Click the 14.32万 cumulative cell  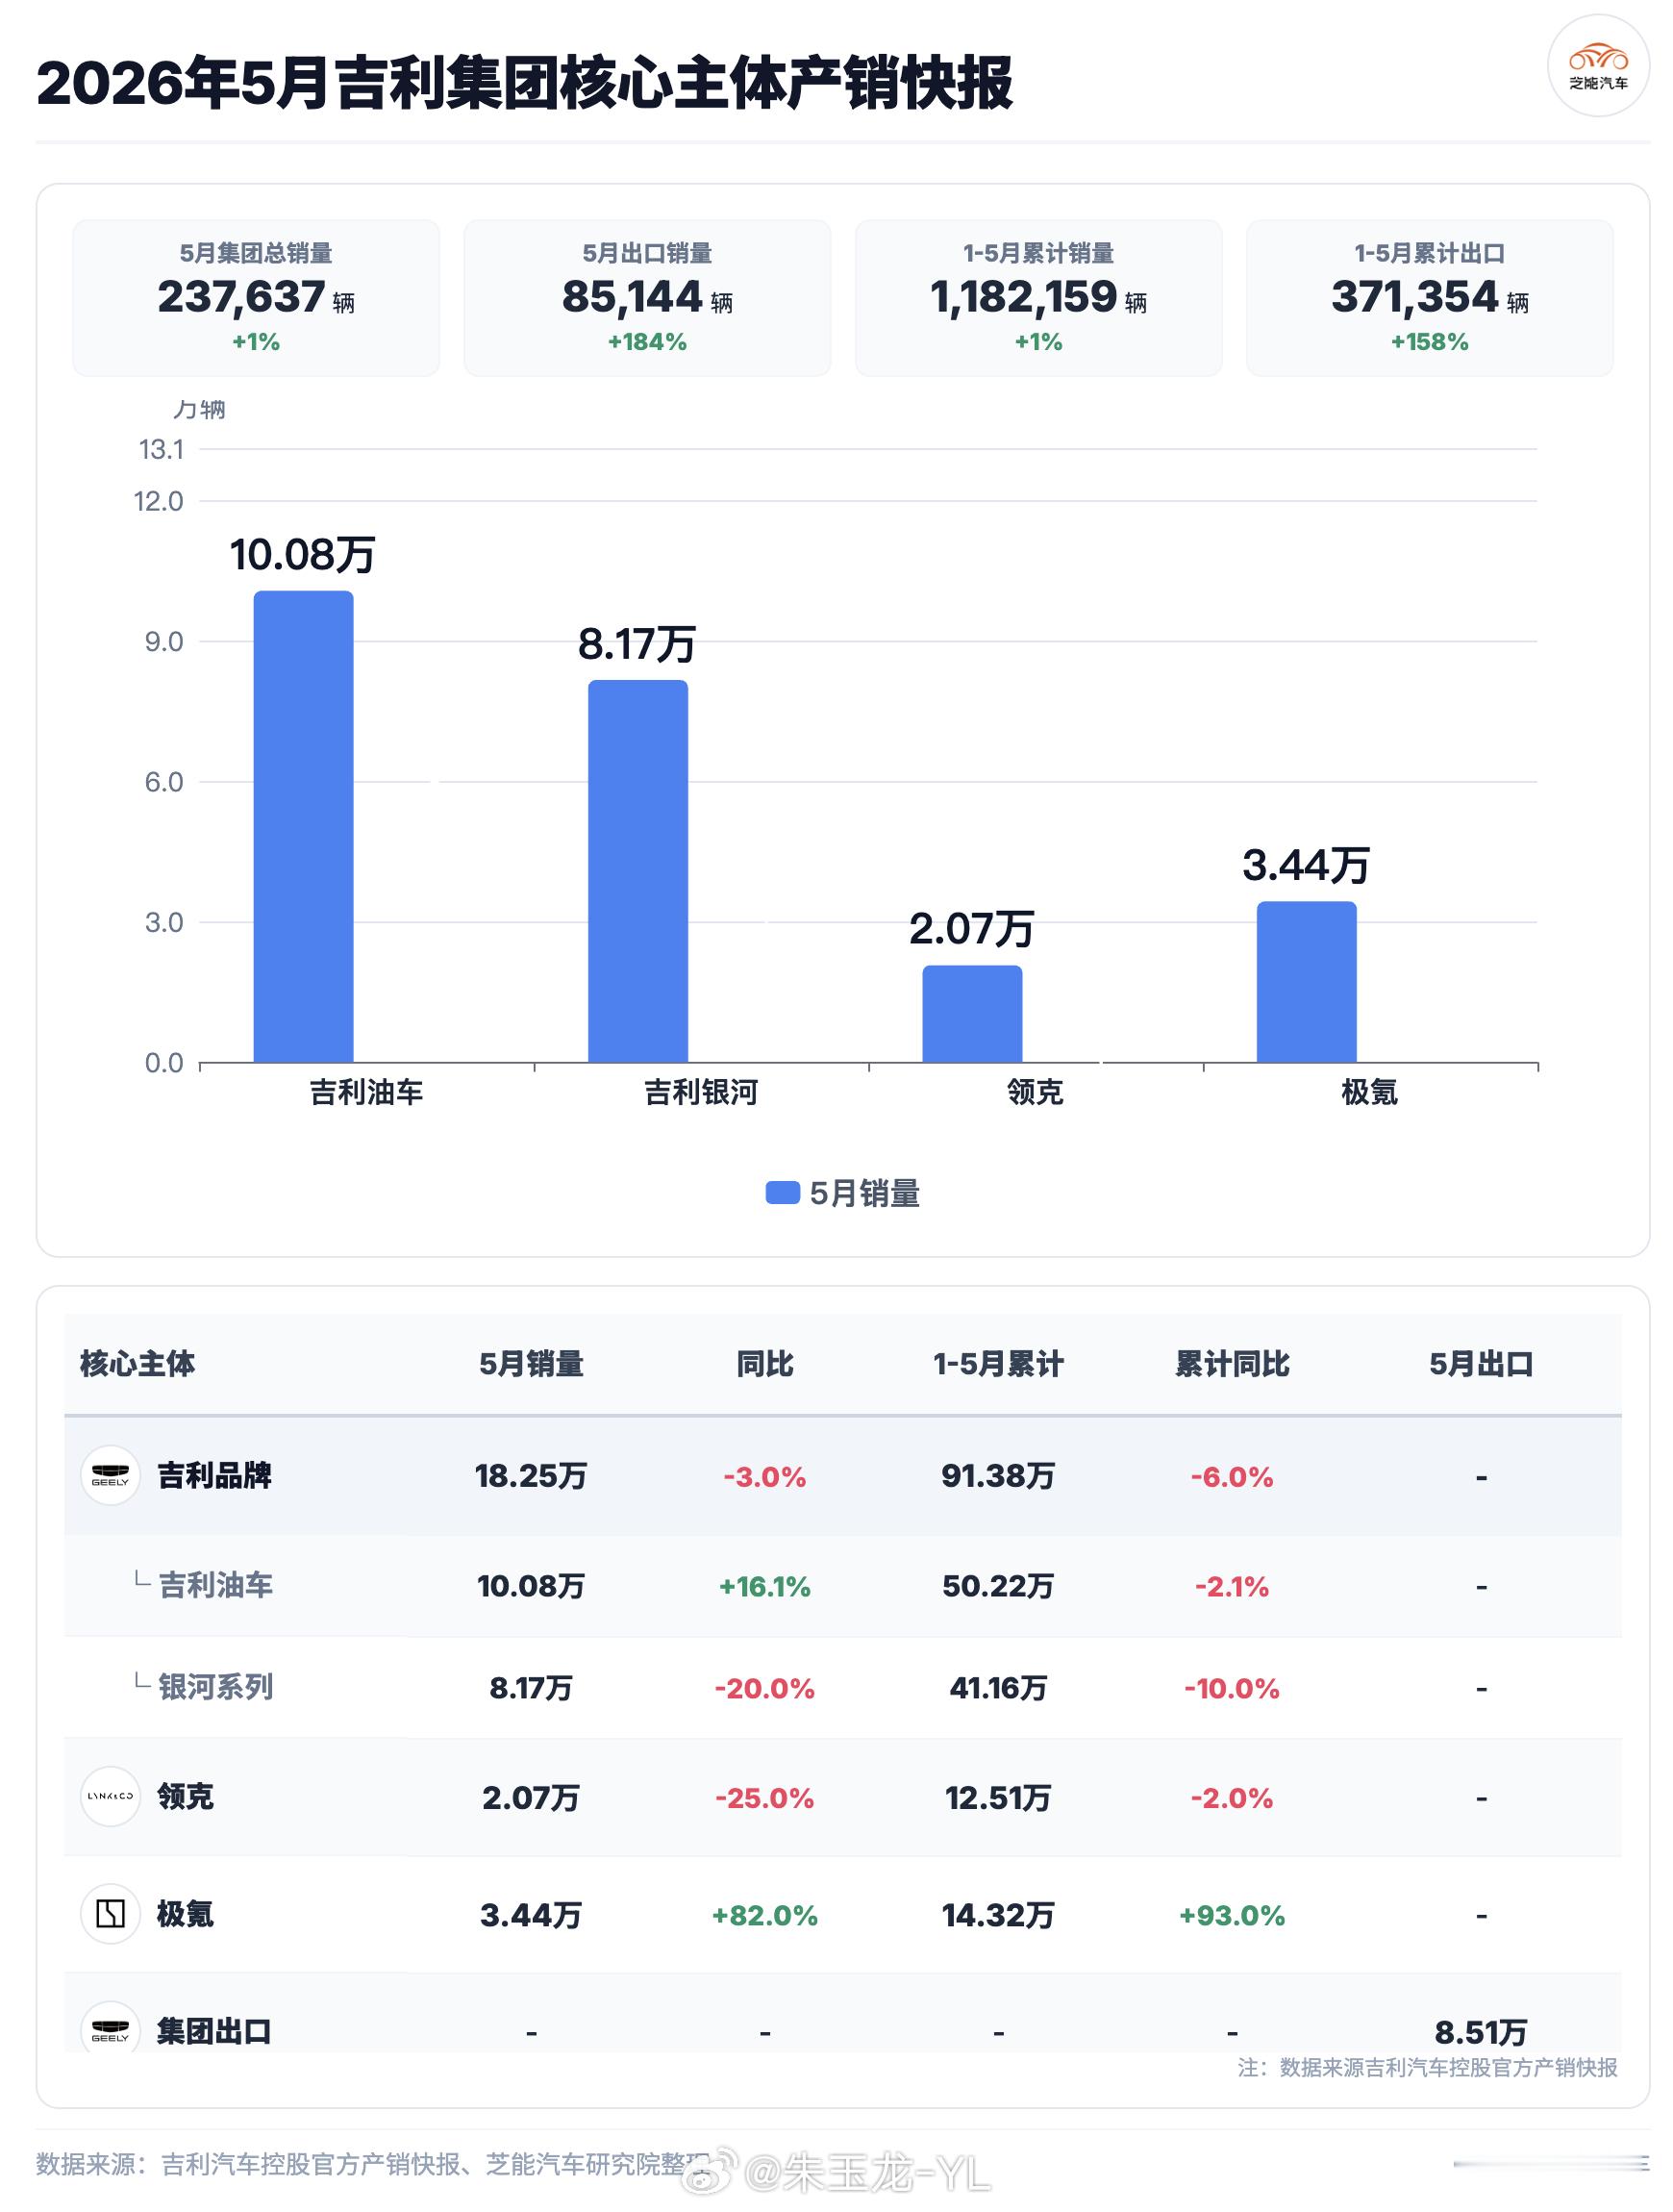click(x=998, y=1914)
